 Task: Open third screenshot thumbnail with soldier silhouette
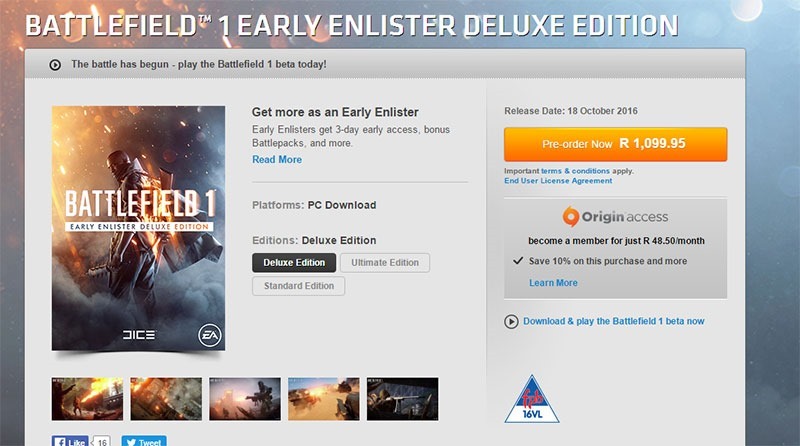(245, 399)
